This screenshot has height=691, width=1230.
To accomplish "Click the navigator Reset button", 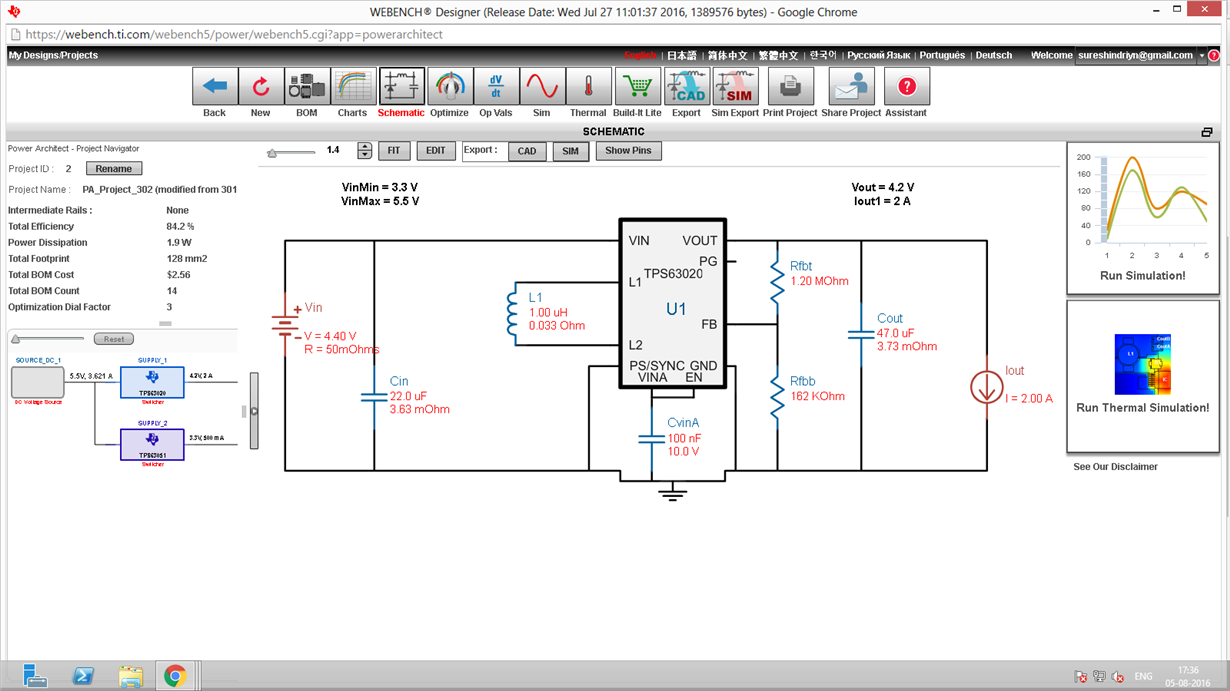I will [114, 339].
